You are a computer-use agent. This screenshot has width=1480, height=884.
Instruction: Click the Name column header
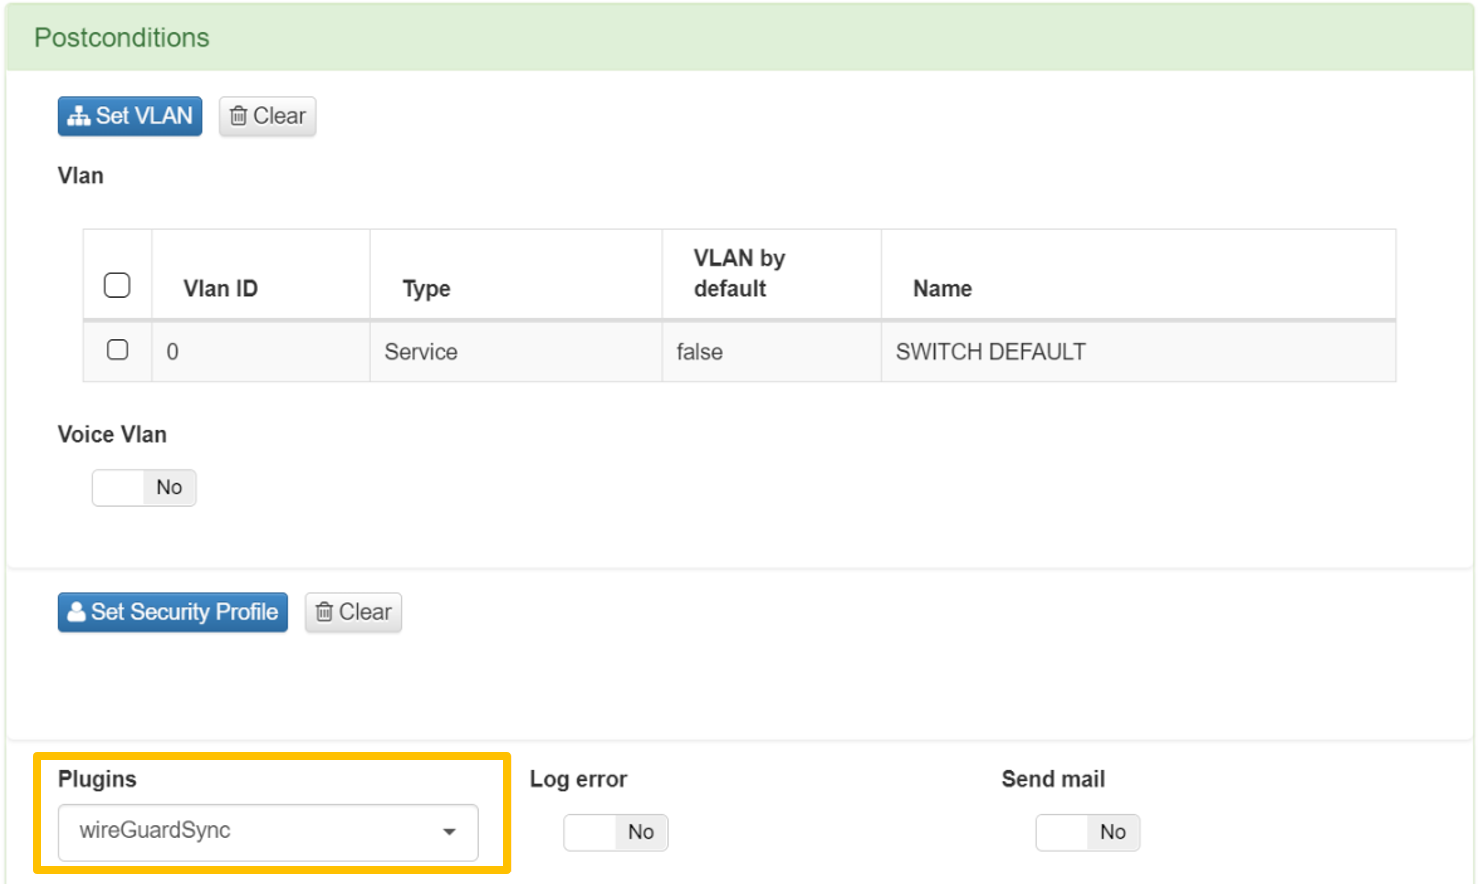click(x=942, y=289)
